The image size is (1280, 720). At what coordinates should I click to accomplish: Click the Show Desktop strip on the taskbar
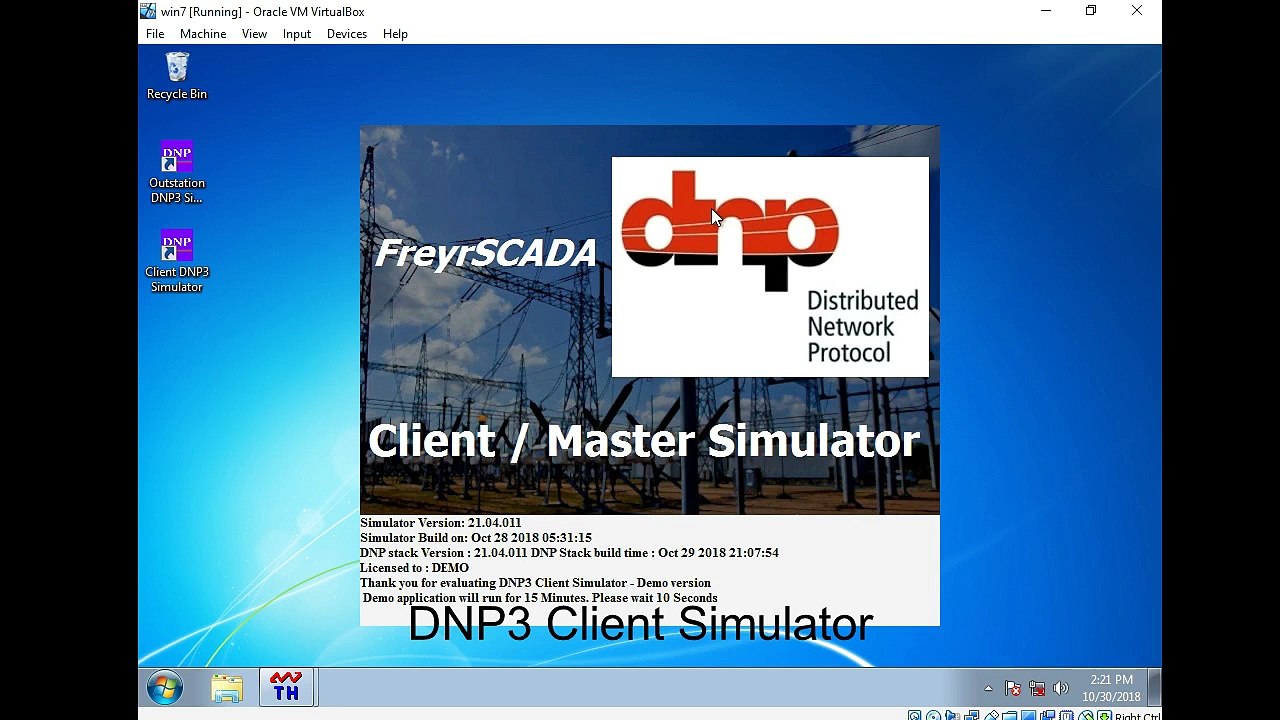(x=1154, y=688)
